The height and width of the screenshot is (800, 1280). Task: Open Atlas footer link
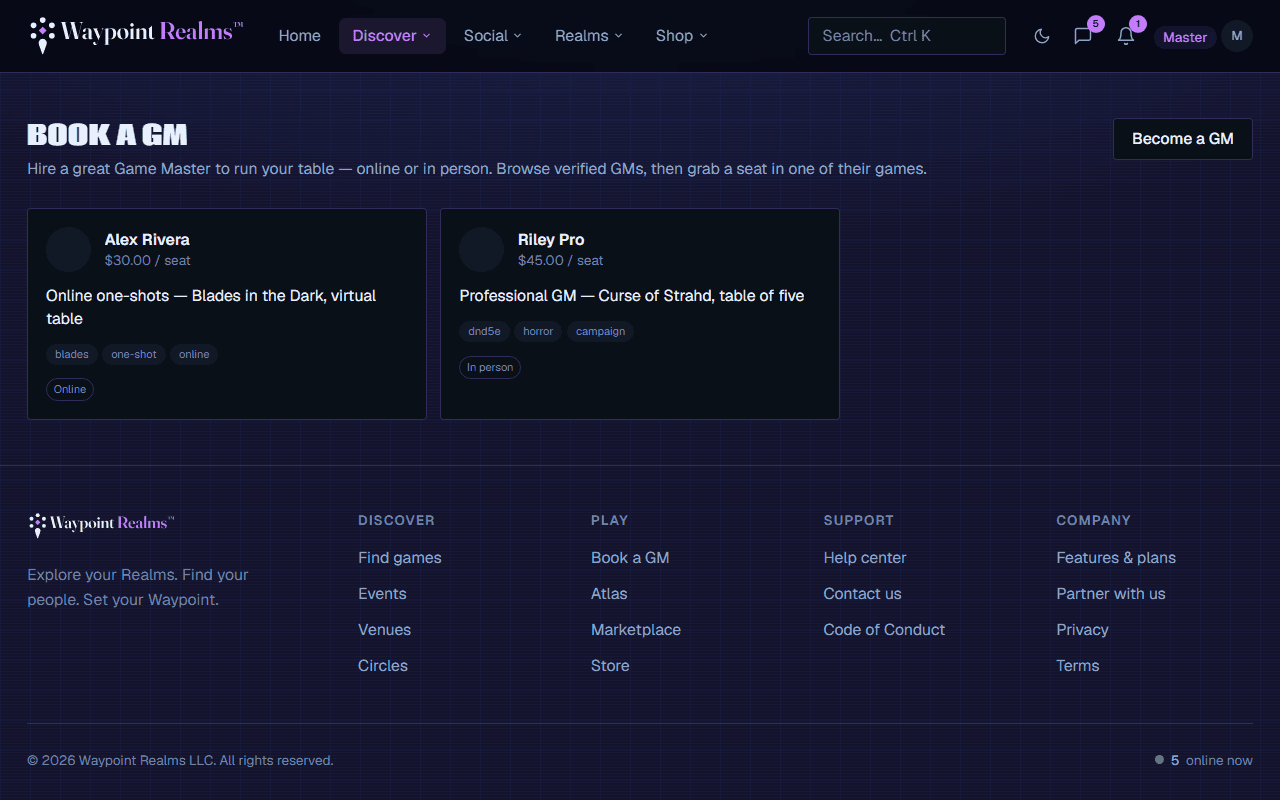click(609, 594)
